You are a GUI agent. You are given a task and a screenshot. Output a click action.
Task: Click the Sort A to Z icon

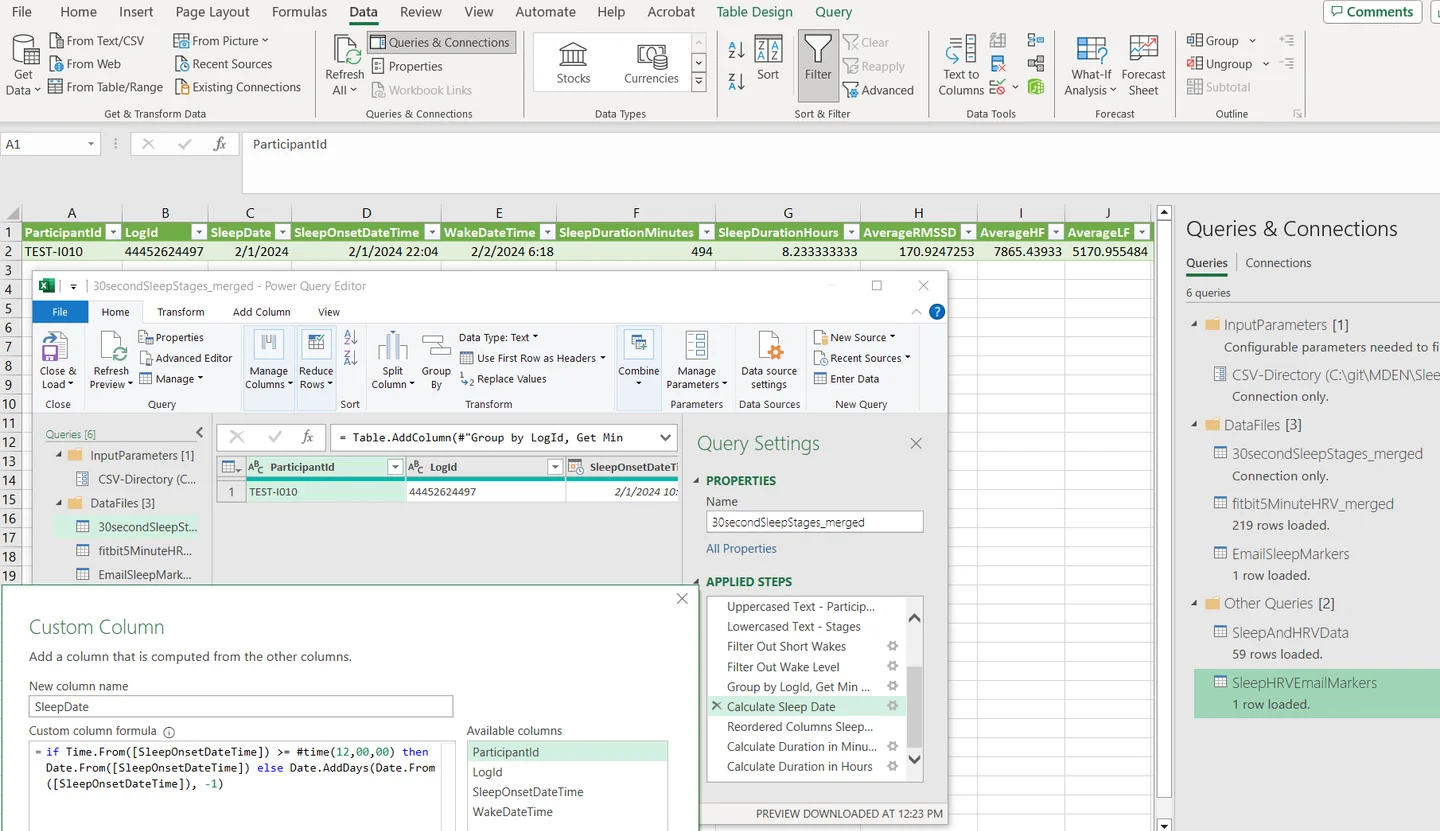(736, 51)
